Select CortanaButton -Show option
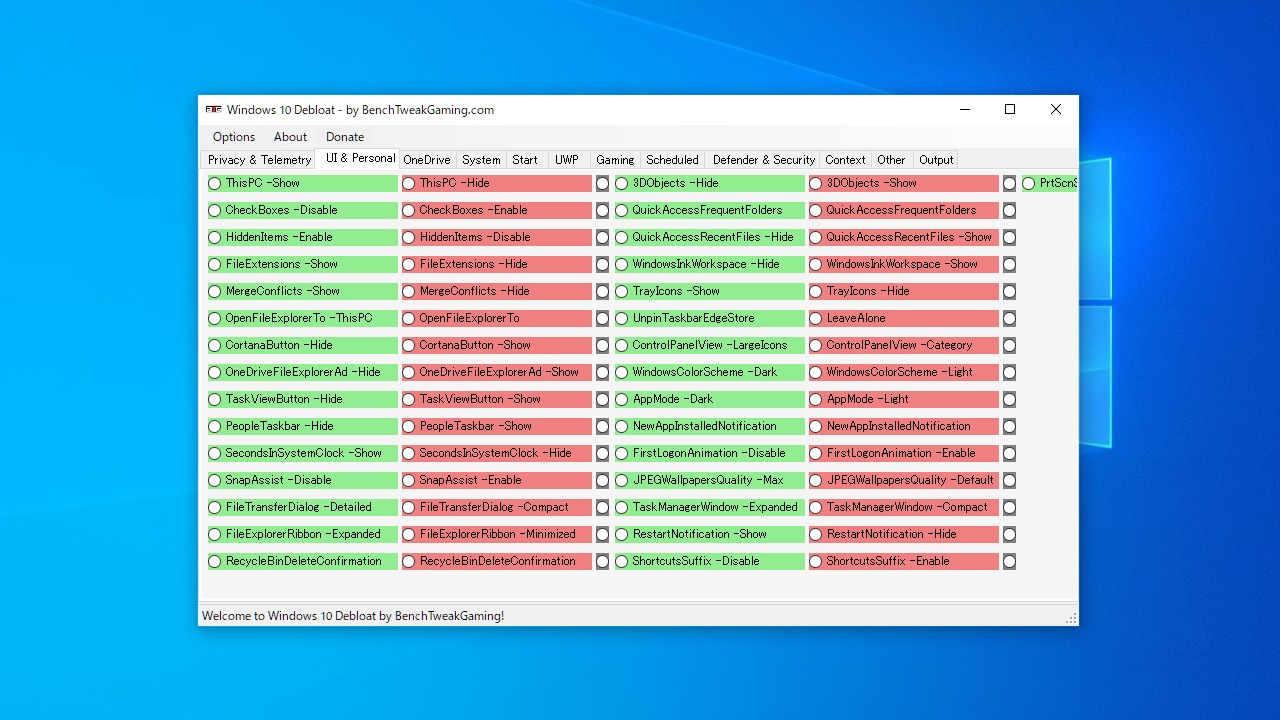Screen dimensions: 1280x720 tap(496, 346)
